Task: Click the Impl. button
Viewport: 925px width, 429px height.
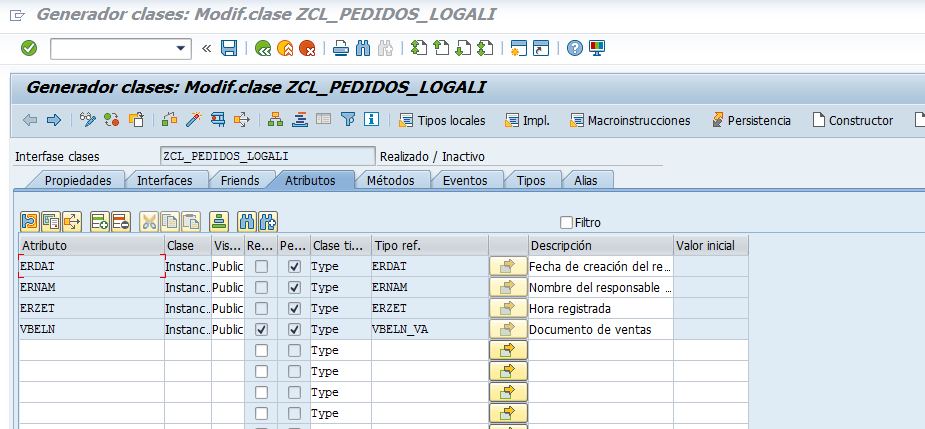Action: 527,120
